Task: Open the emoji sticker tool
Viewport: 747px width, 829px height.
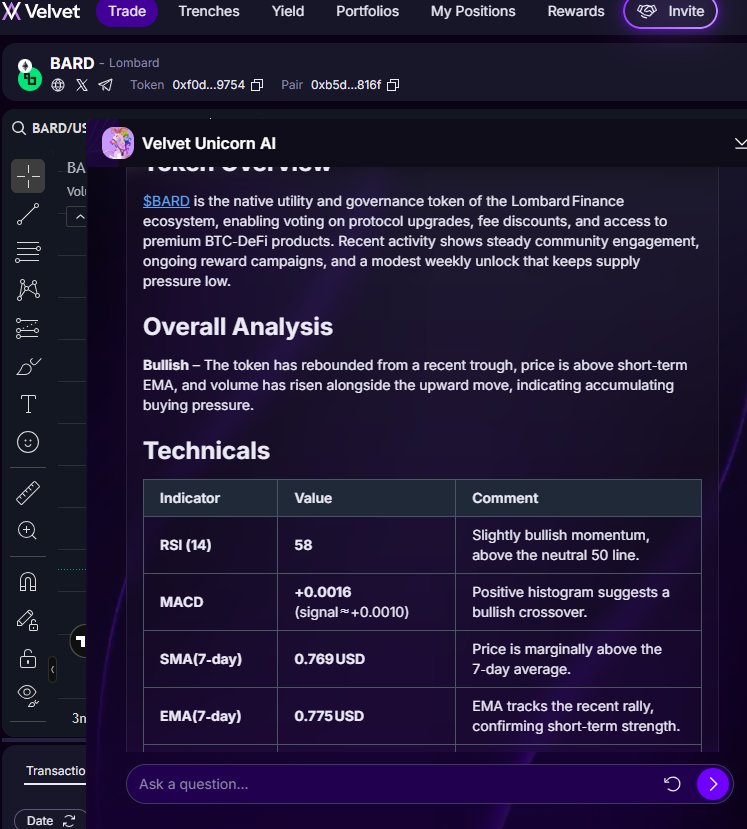Action: click(x=28, y=441)
